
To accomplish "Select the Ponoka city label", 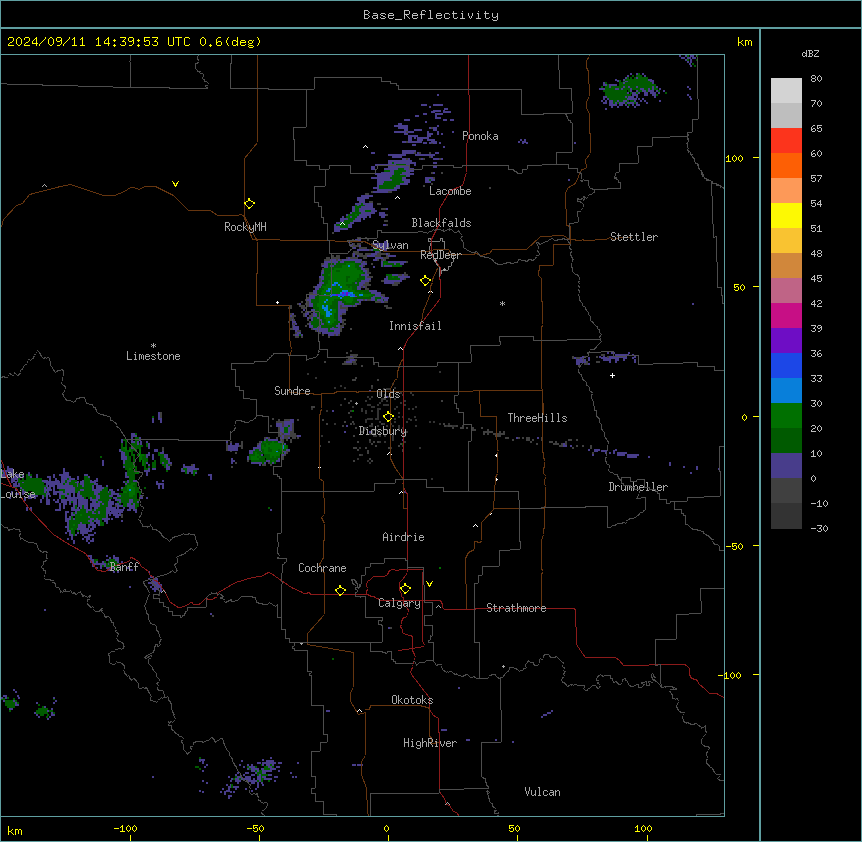I will tap(480, 136).
